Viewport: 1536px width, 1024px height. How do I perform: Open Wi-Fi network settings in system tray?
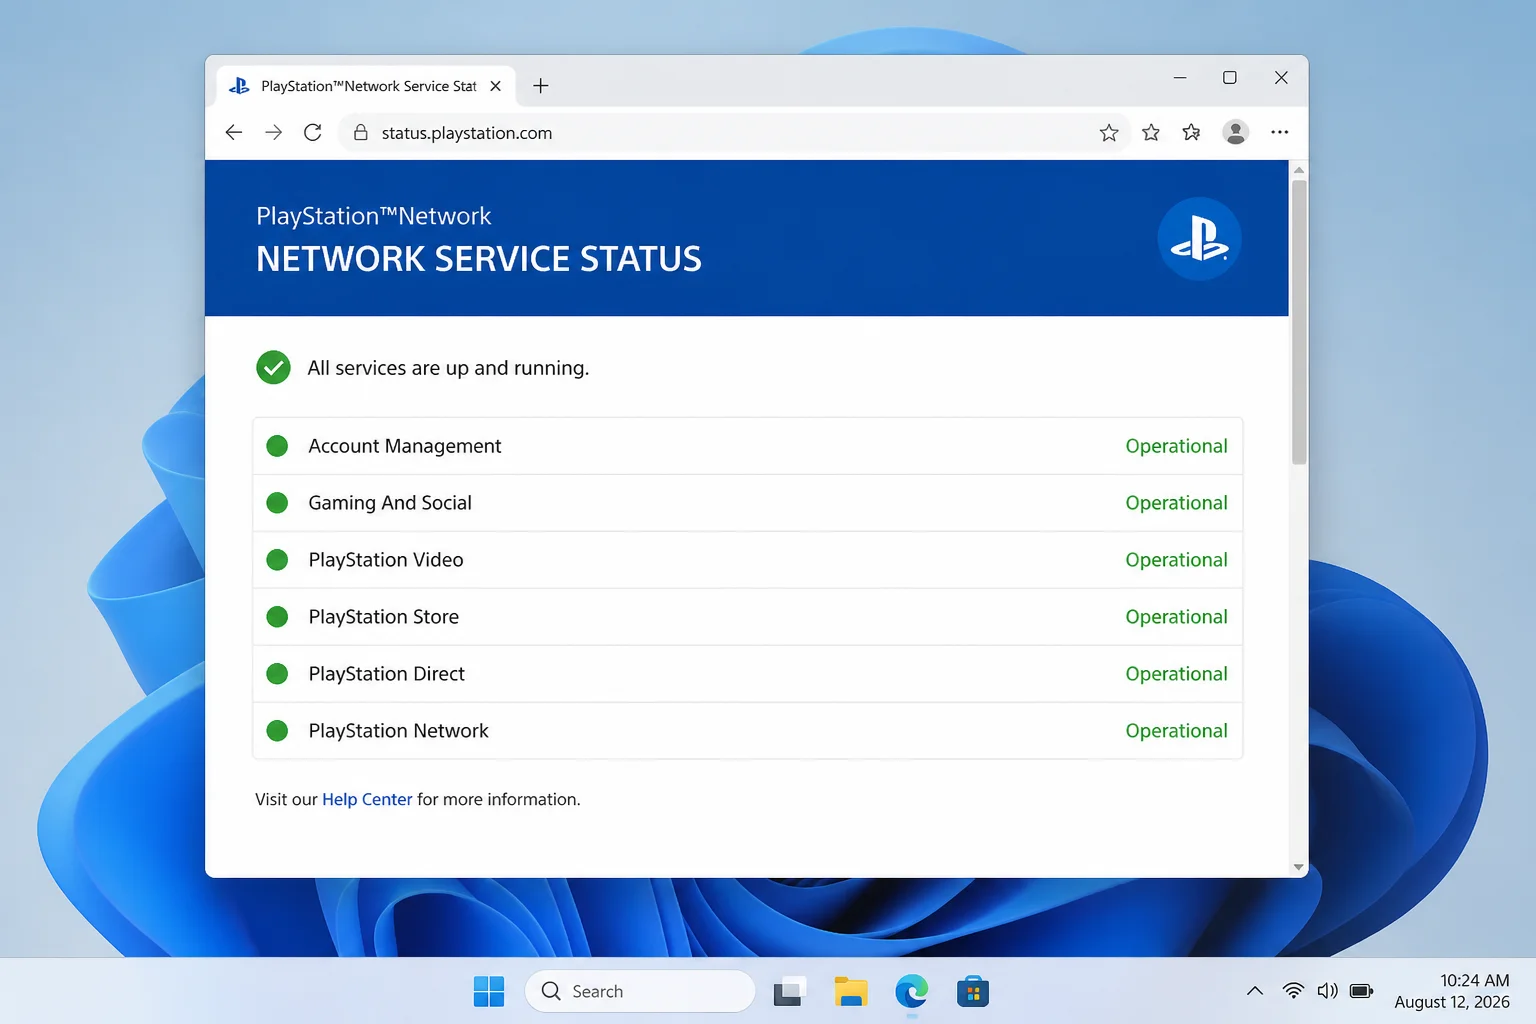[x=1293, y=991]
